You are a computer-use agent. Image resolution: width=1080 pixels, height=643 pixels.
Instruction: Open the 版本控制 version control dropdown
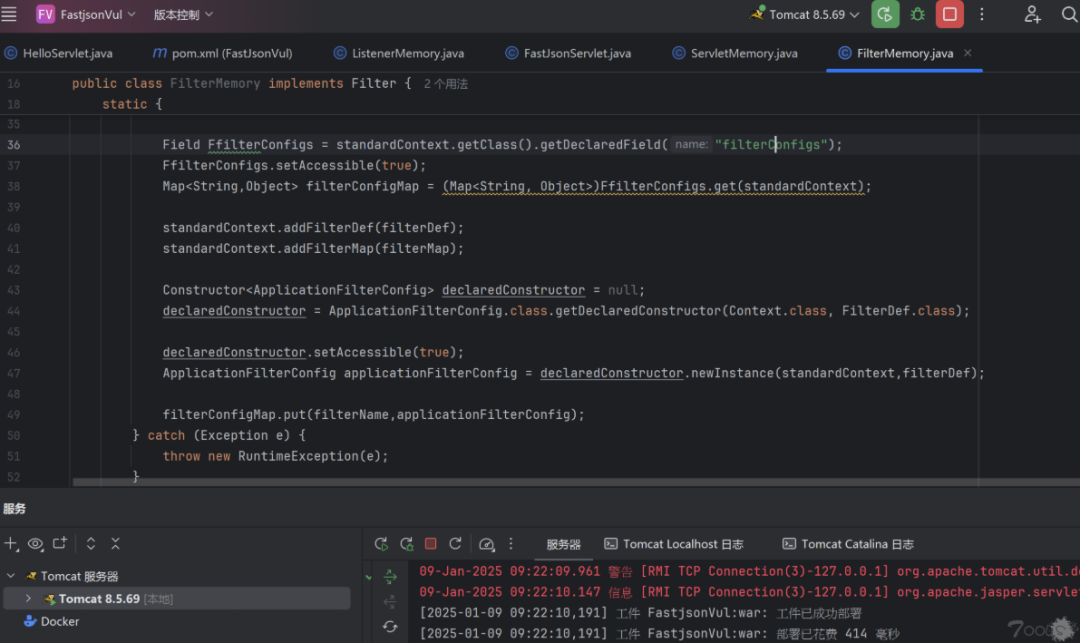click(x=183, y=14)
